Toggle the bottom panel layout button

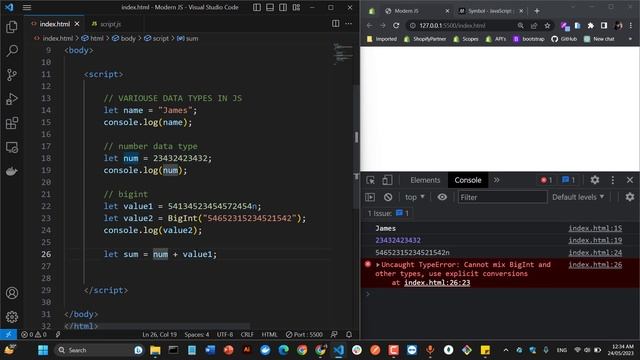270,7
